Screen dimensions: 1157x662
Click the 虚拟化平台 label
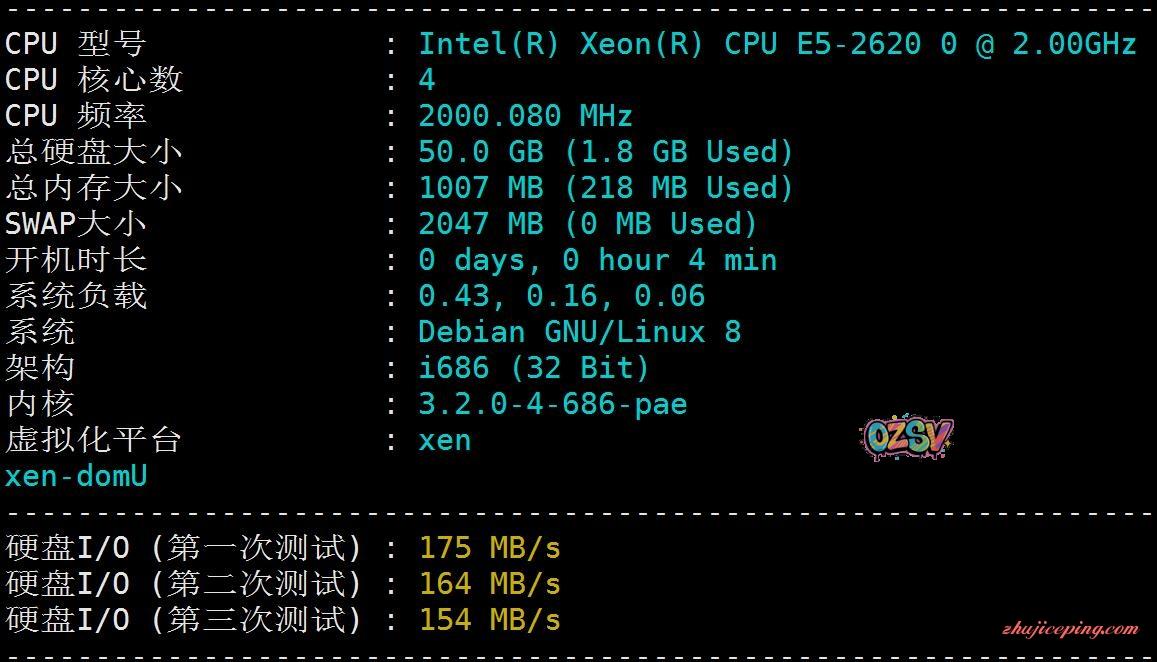93,440
